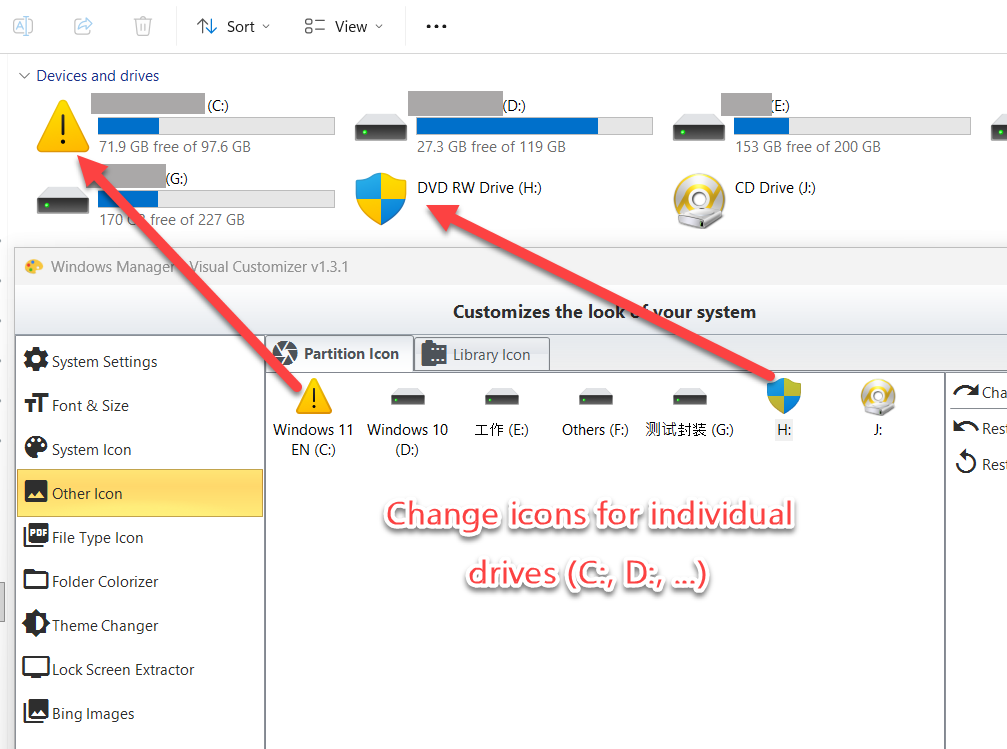
Task: Open System Icon in the sidebar
Action: pos(140,450)
